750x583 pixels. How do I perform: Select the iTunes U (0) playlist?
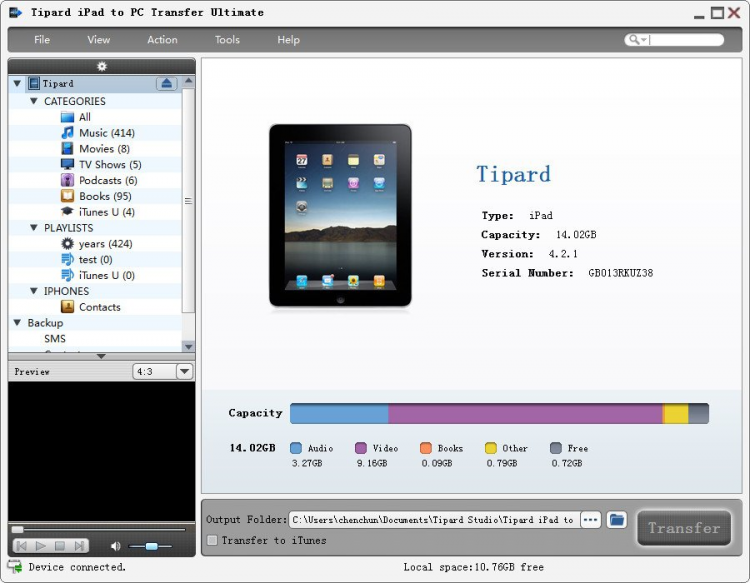(107, 275)
